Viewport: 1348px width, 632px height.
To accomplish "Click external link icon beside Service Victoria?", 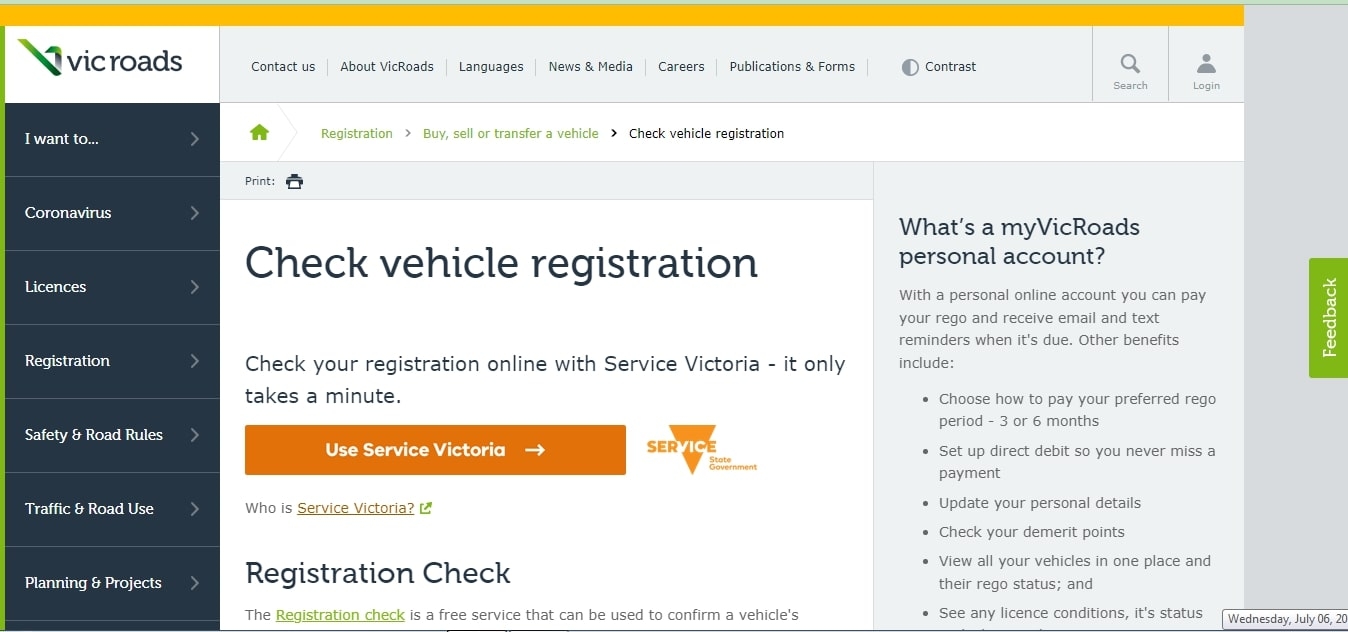I will click(x=426, y=508).
